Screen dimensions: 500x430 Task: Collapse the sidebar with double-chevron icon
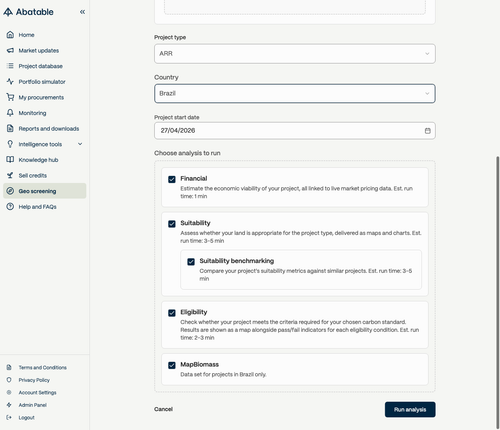pyautogui.click(x=82, y=12)
